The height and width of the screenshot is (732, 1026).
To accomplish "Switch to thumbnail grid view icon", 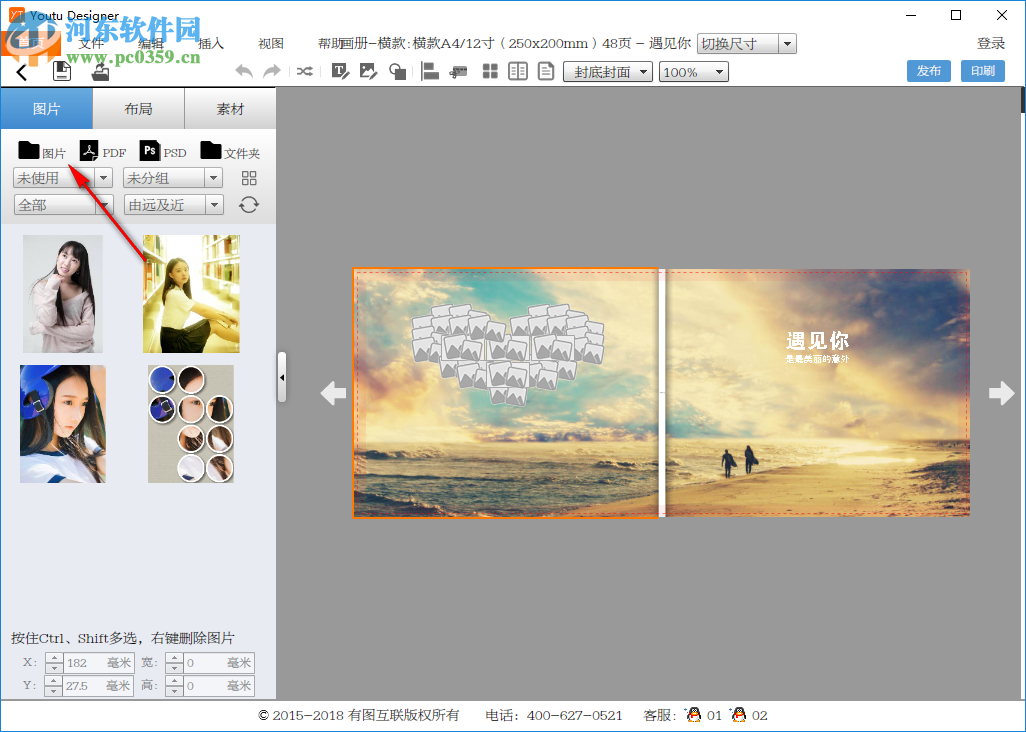I will click(x=488, y=71).
